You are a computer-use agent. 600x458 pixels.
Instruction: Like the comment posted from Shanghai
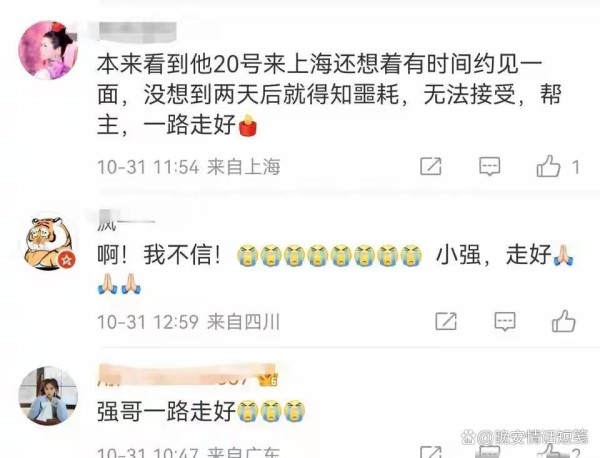[548, 166]
